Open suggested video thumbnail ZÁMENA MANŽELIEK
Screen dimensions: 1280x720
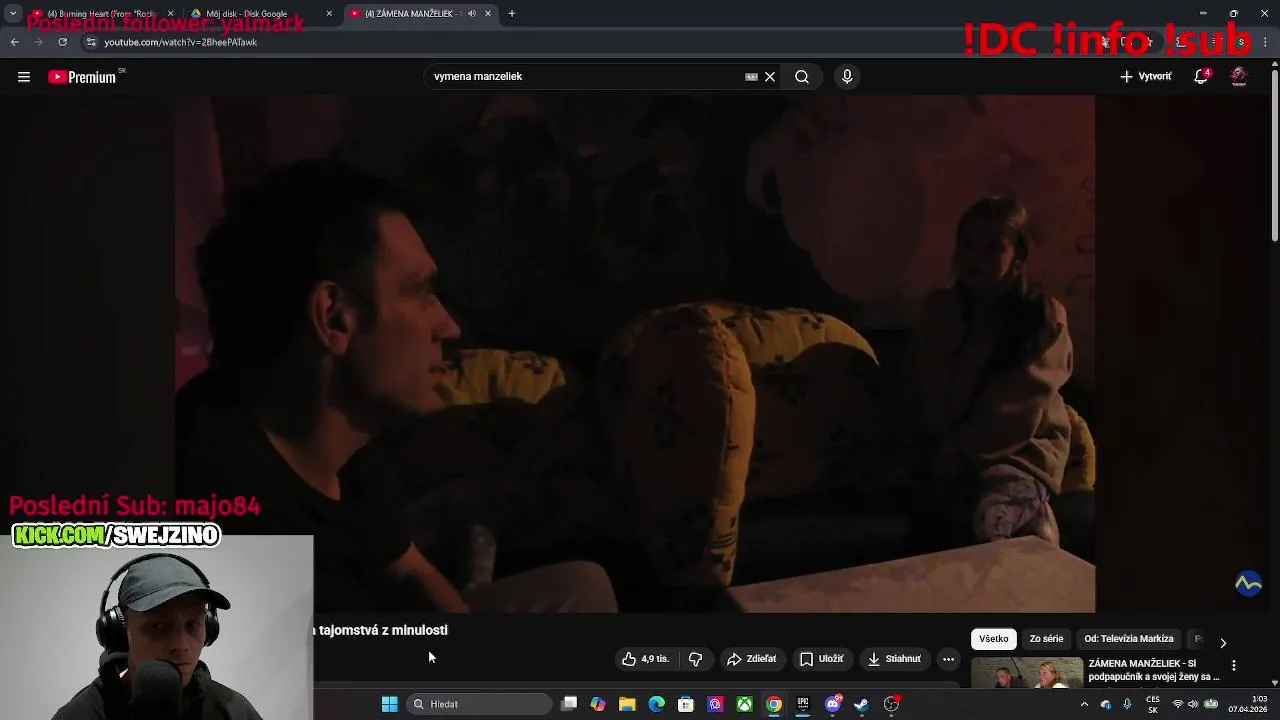click(x=1027, y=673)
